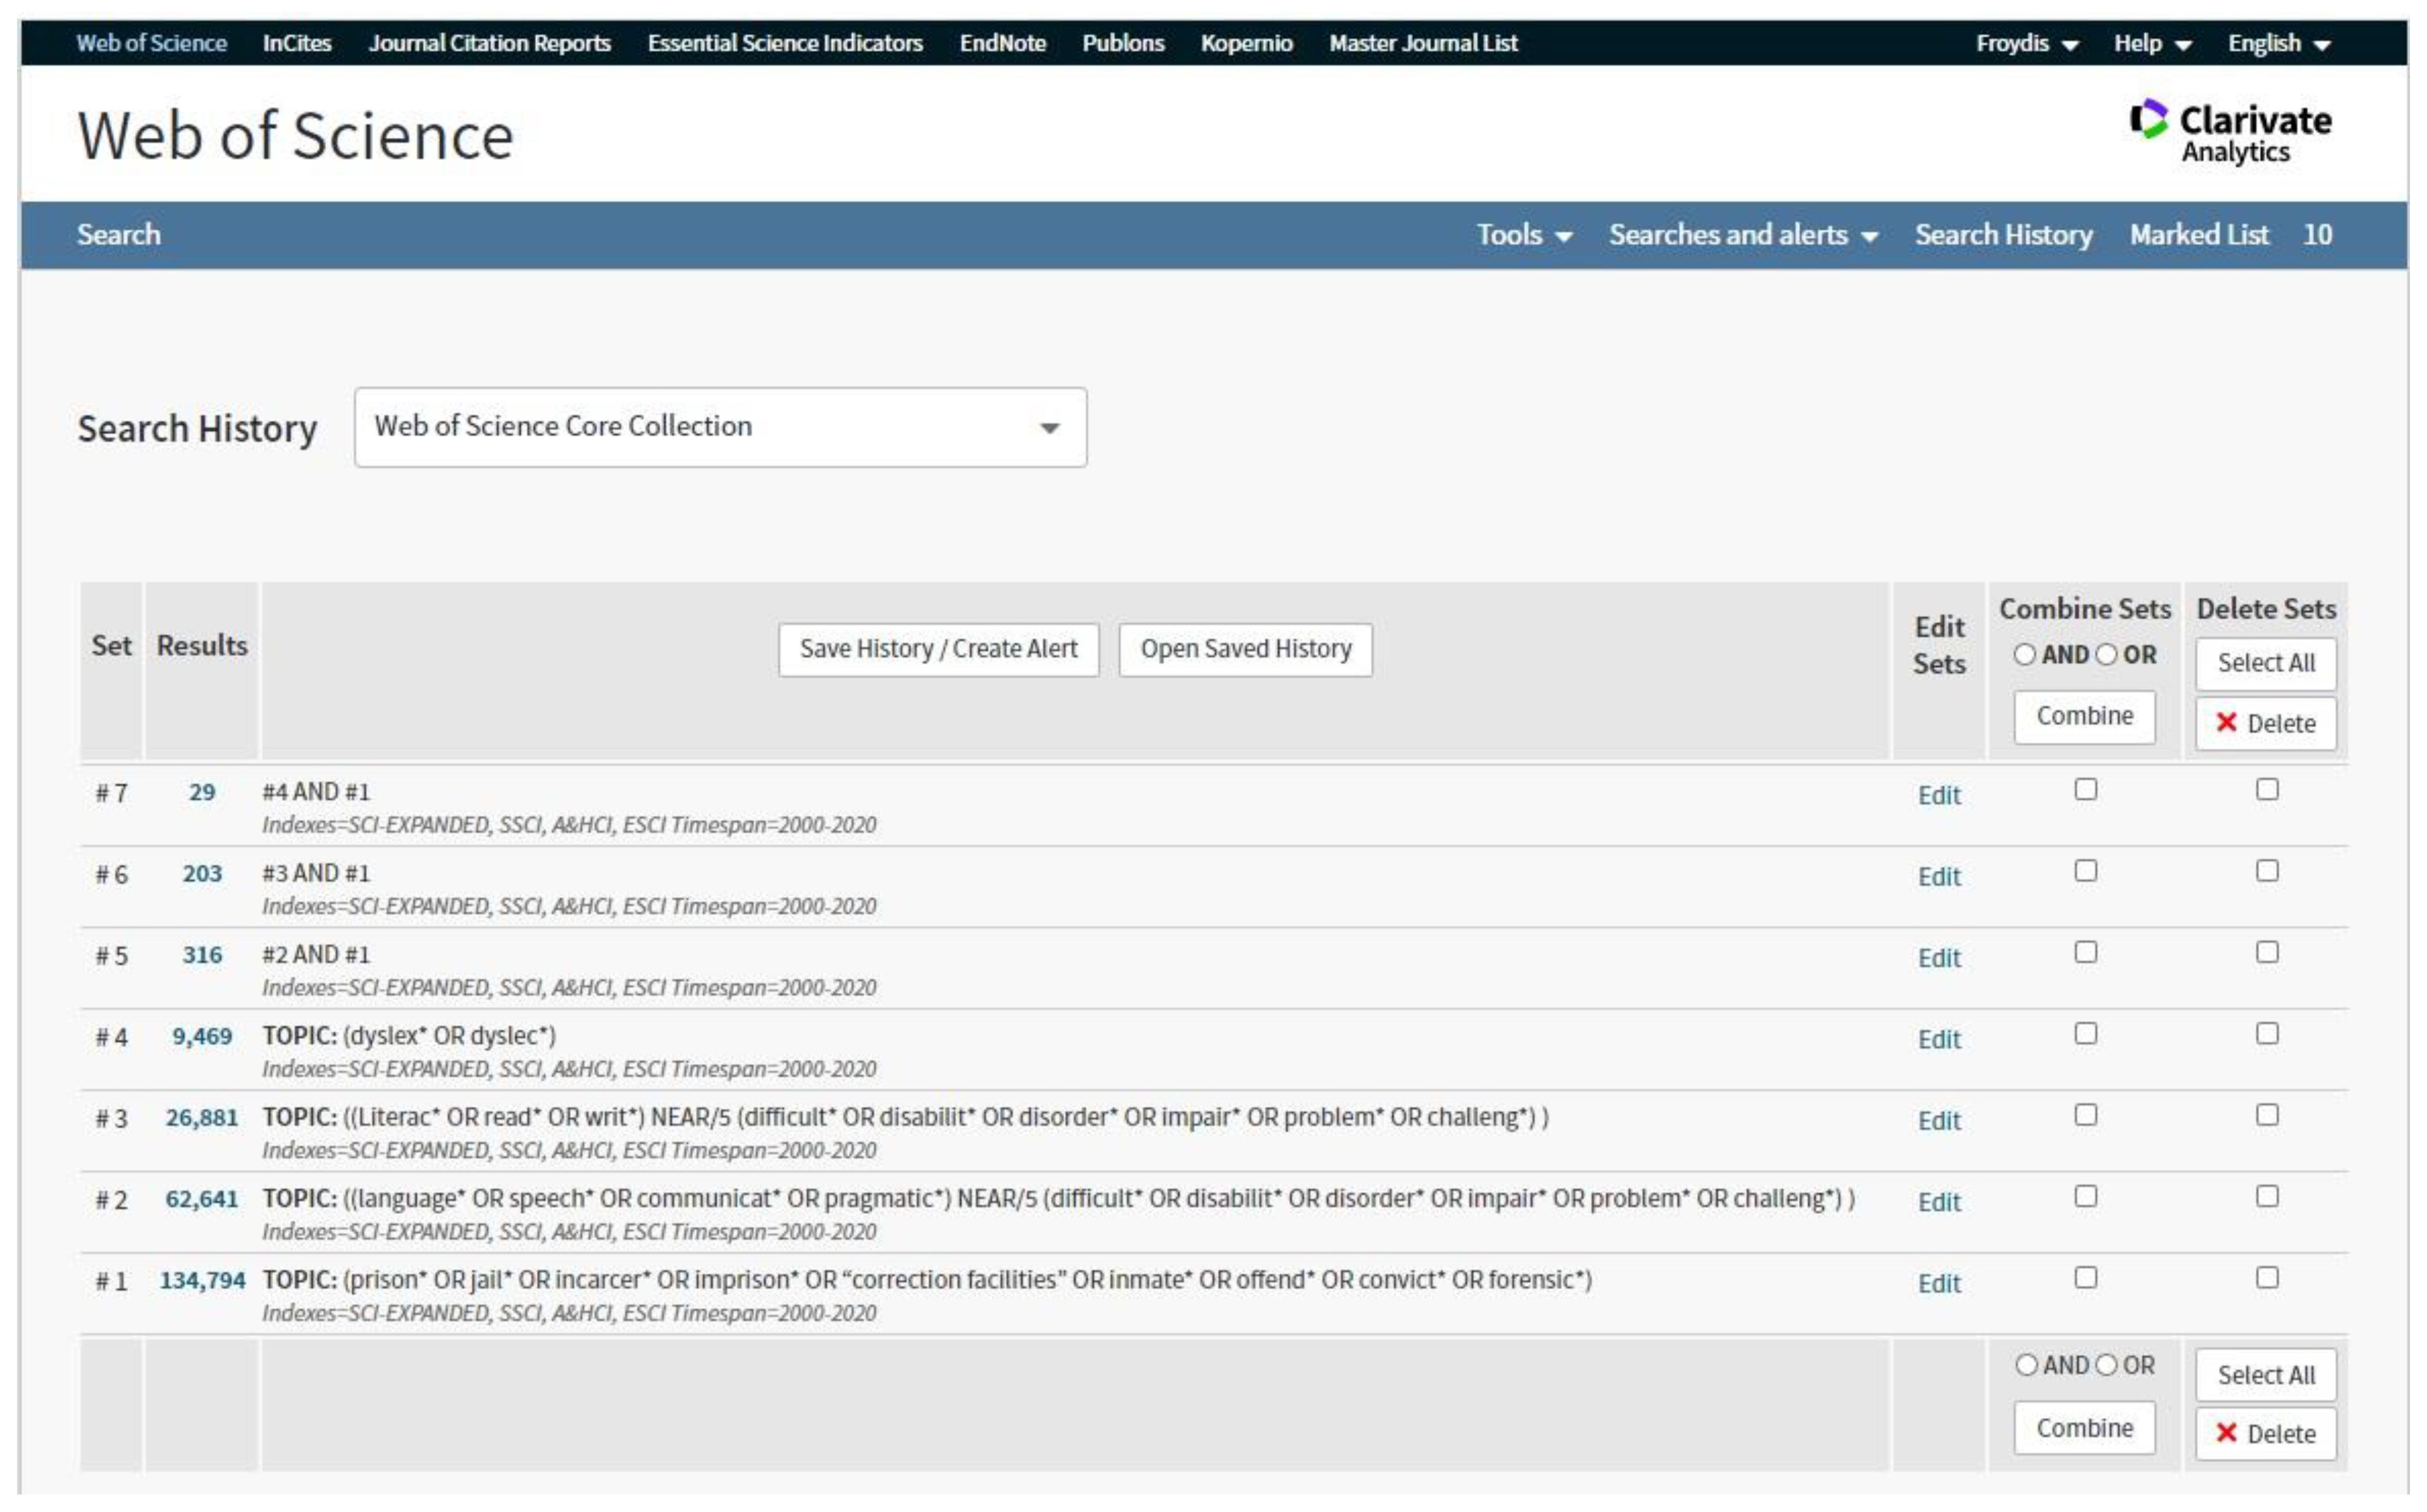Open Journal Citation Reports in the top bar
2427x1512 pixels.
489,43
